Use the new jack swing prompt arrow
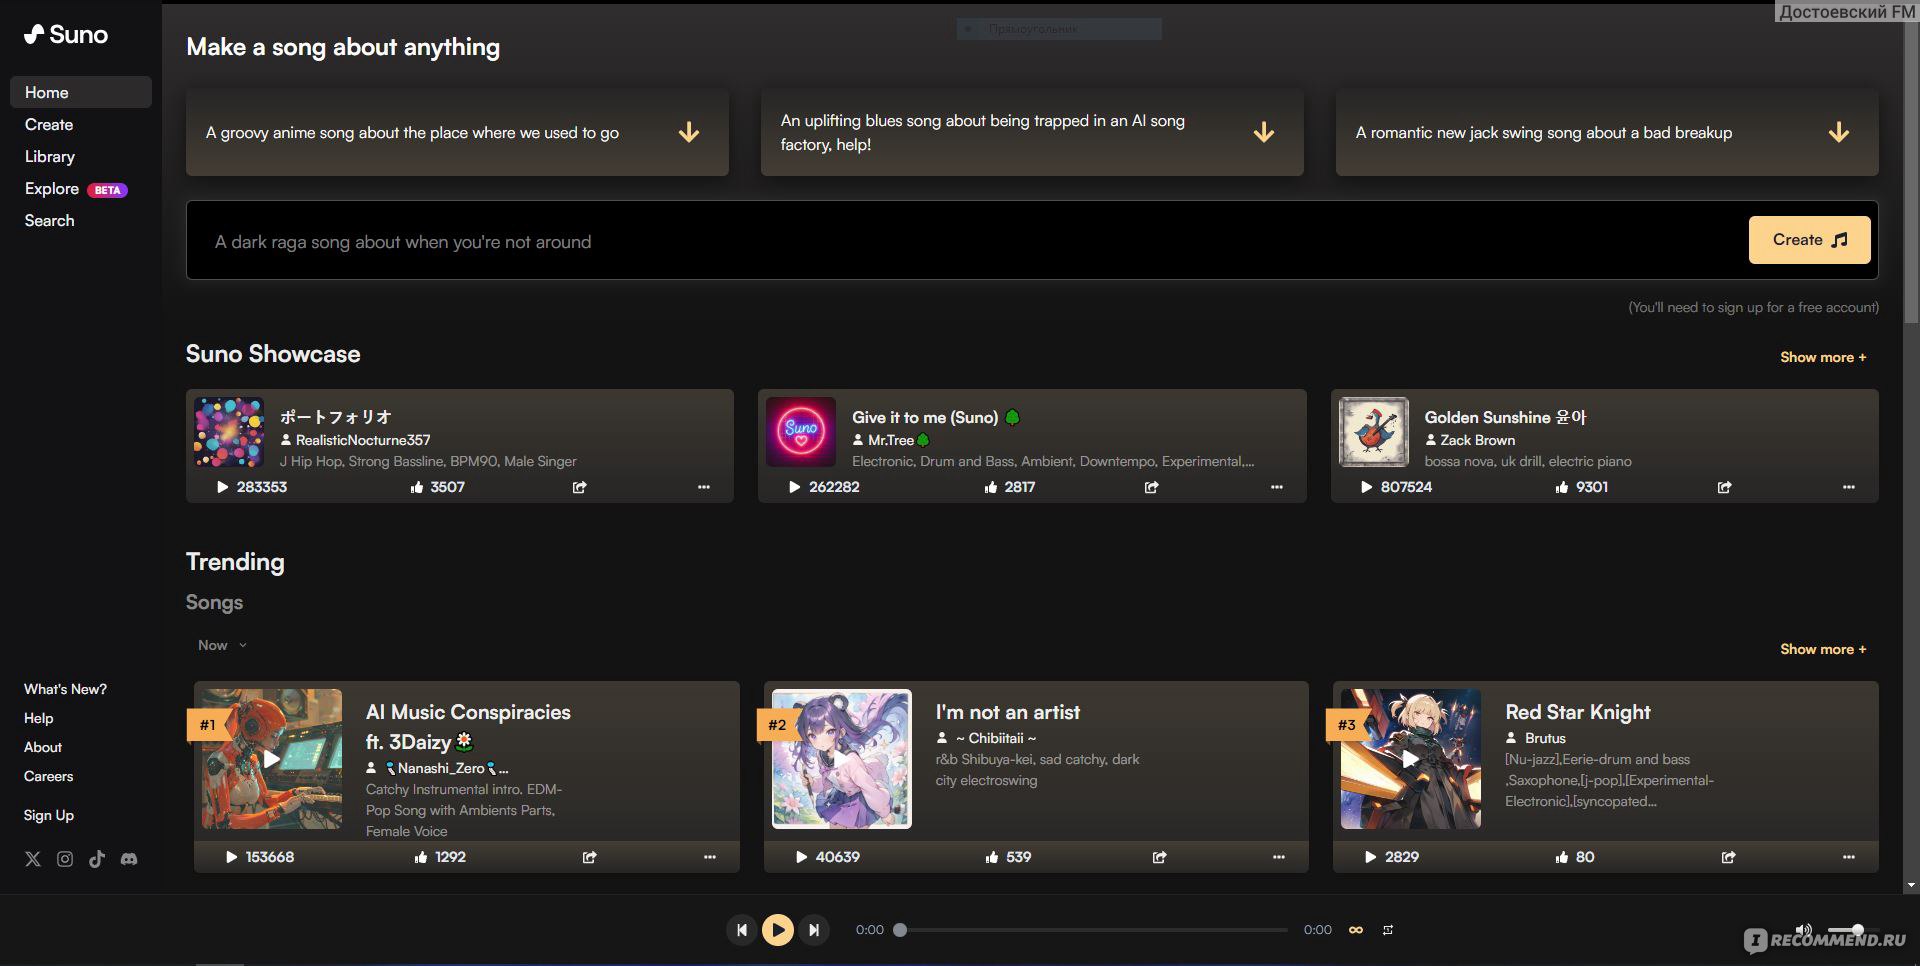This screenshot has height=966, width=1920. (x=1839, y=132)
